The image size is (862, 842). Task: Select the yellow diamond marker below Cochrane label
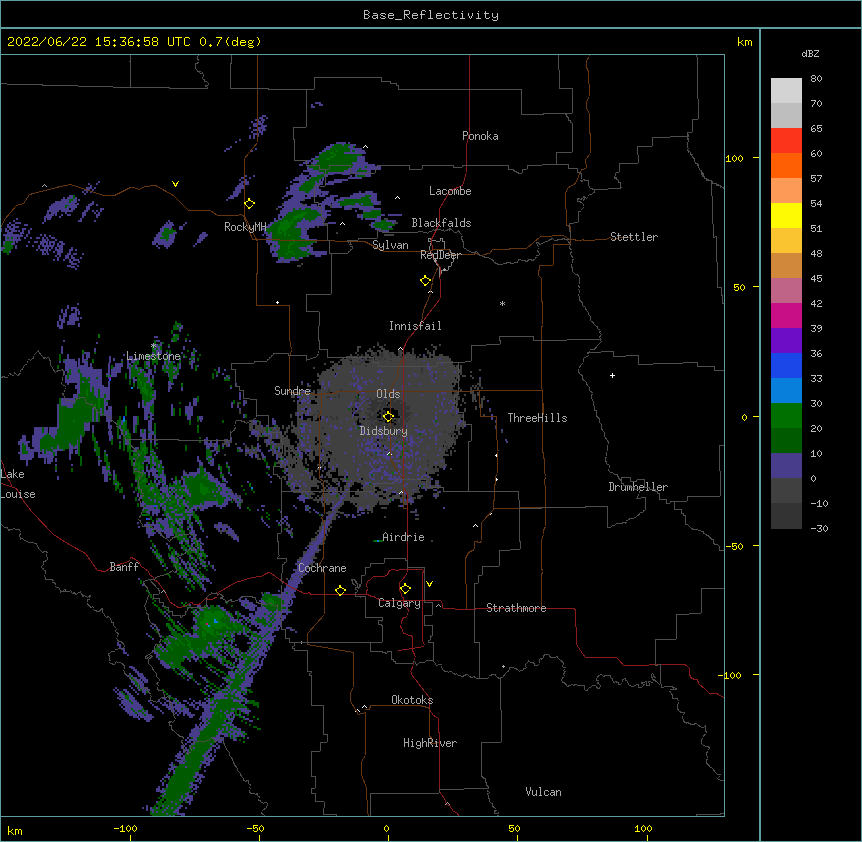coord(340,590)
